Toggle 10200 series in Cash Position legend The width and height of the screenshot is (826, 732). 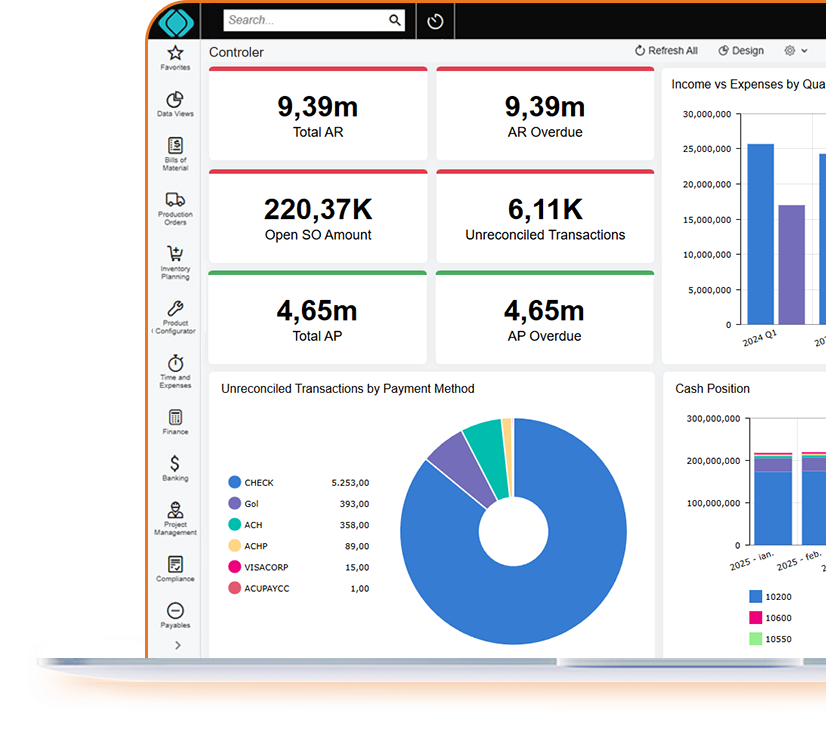[x=756, y=597]
